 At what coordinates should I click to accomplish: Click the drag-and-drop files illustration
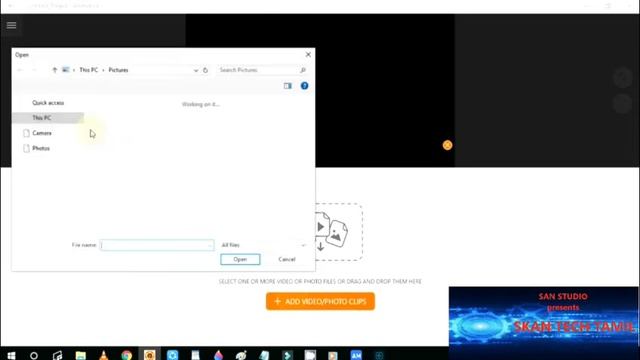pyautogui.click(x=338, y=232)
